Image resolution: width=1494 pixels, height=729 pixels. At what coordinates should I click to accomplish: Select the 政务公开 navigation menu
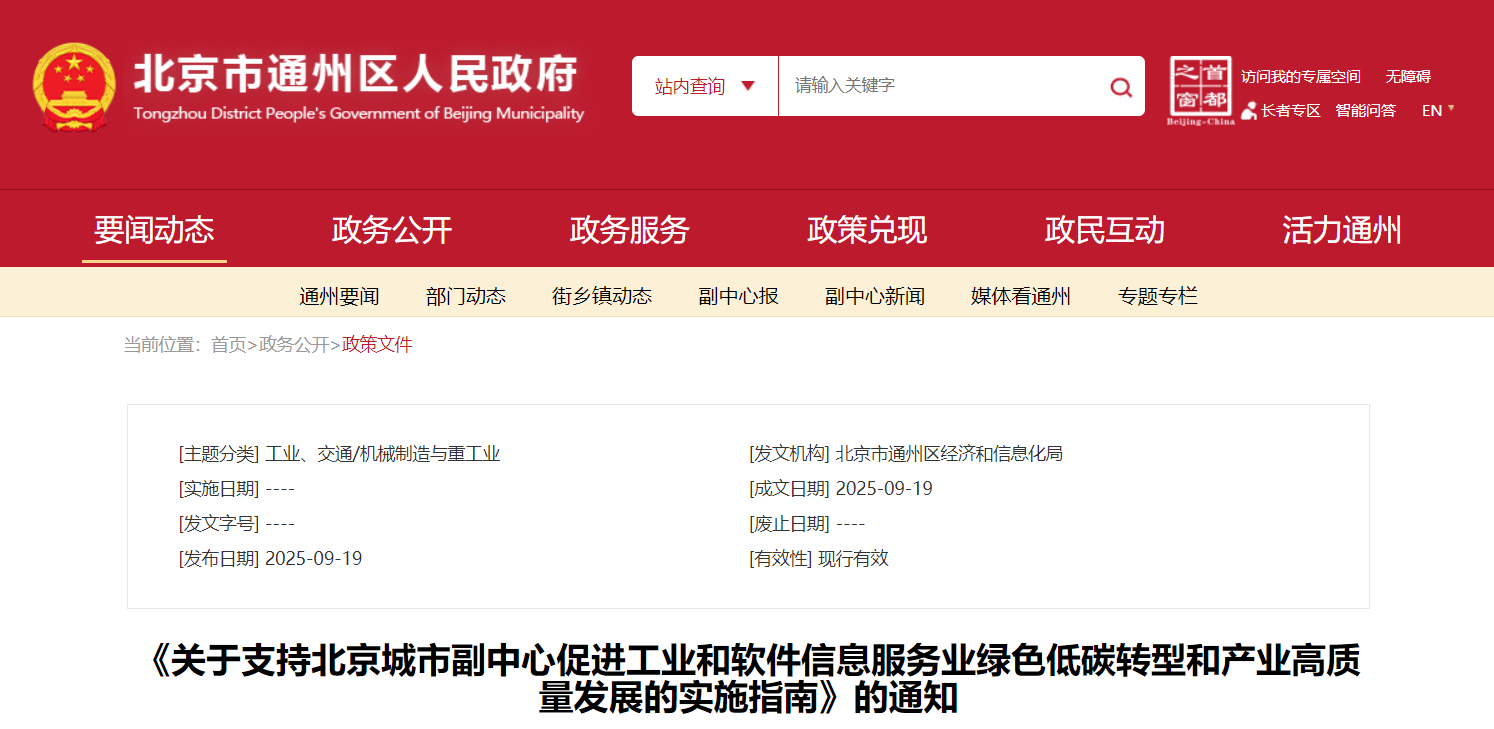pyautogui.click(x=392, y=231)
